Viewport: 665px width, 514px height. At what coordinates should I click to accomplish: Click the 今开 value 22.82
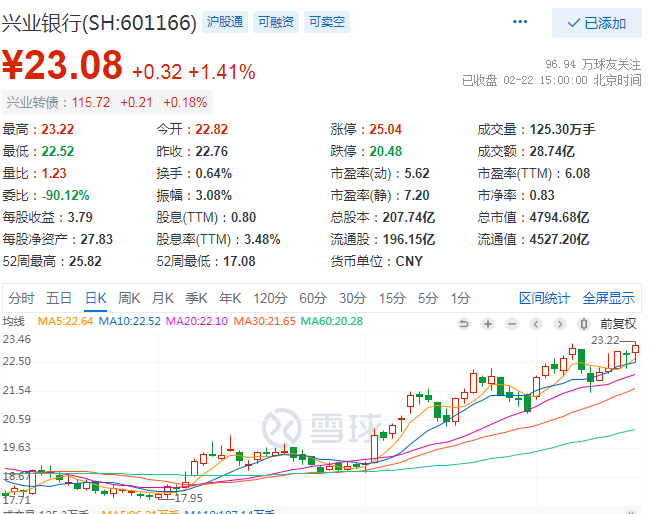(212, 129)
